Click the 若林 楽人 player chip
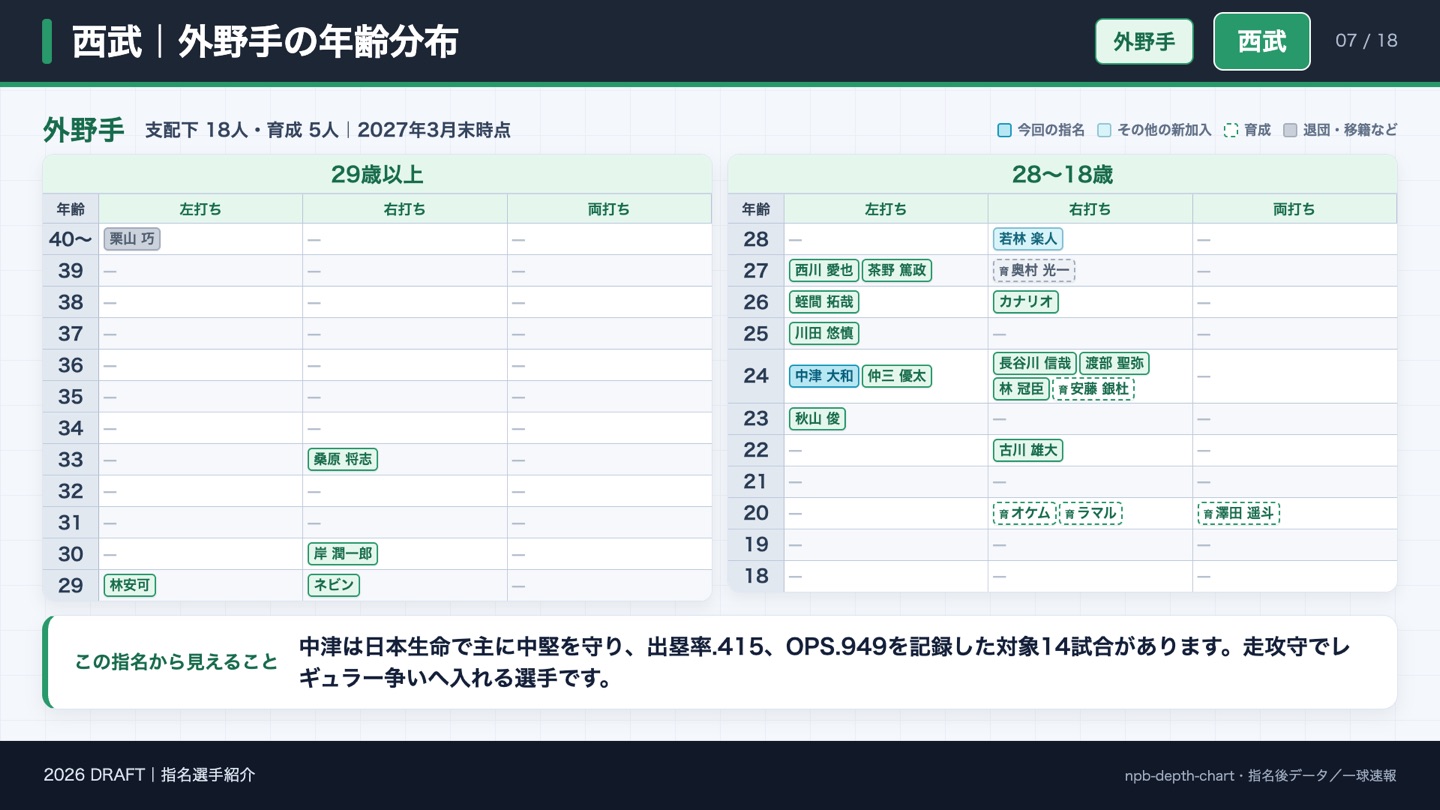 pos(1028,239)
